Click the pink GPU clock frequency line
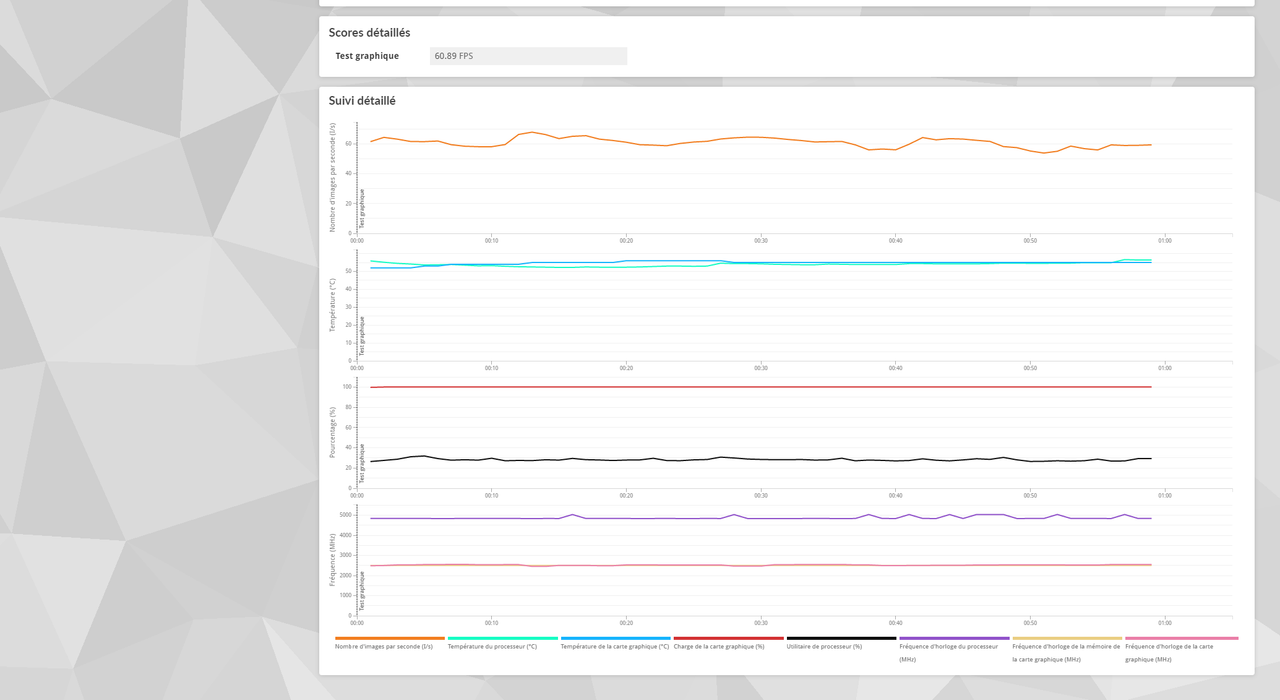 [x=760, y=565]
